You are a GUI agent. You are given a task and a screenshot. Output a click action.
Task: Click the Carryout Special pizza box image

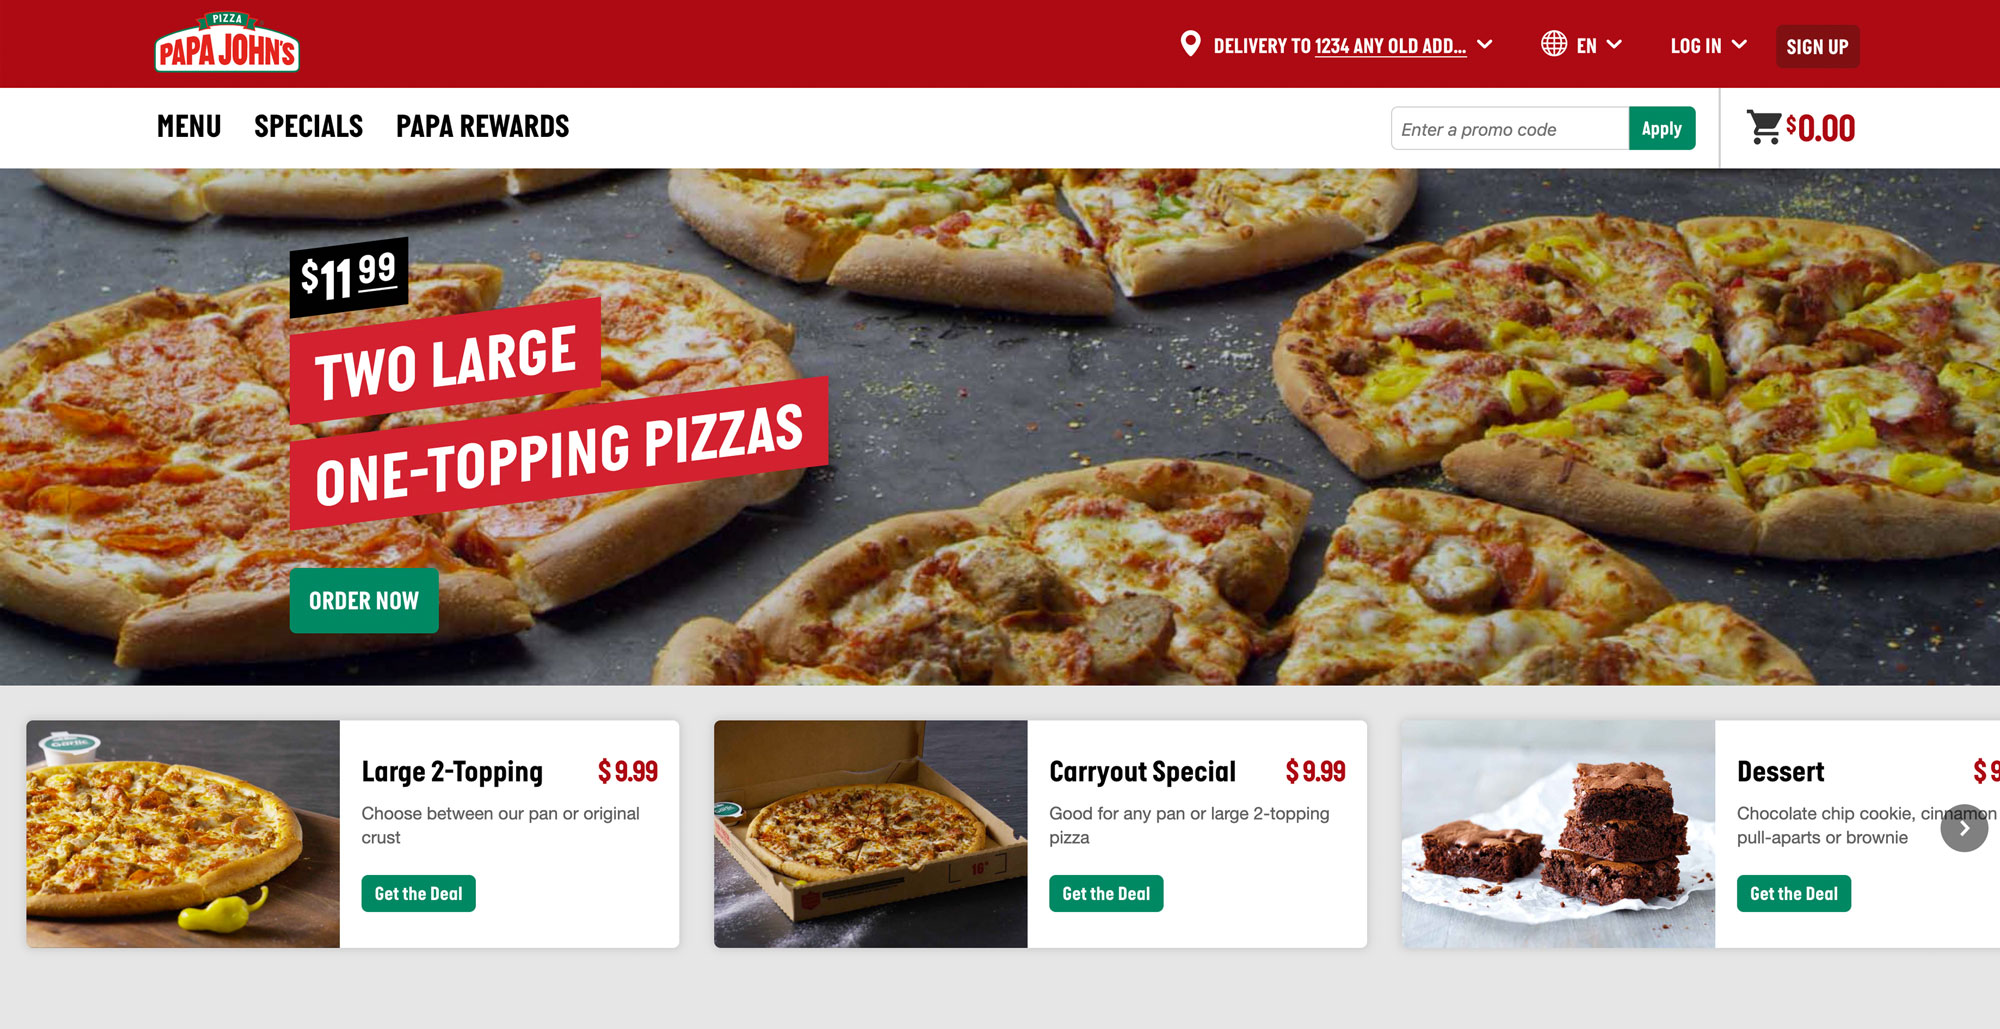(x=870, y=834)
